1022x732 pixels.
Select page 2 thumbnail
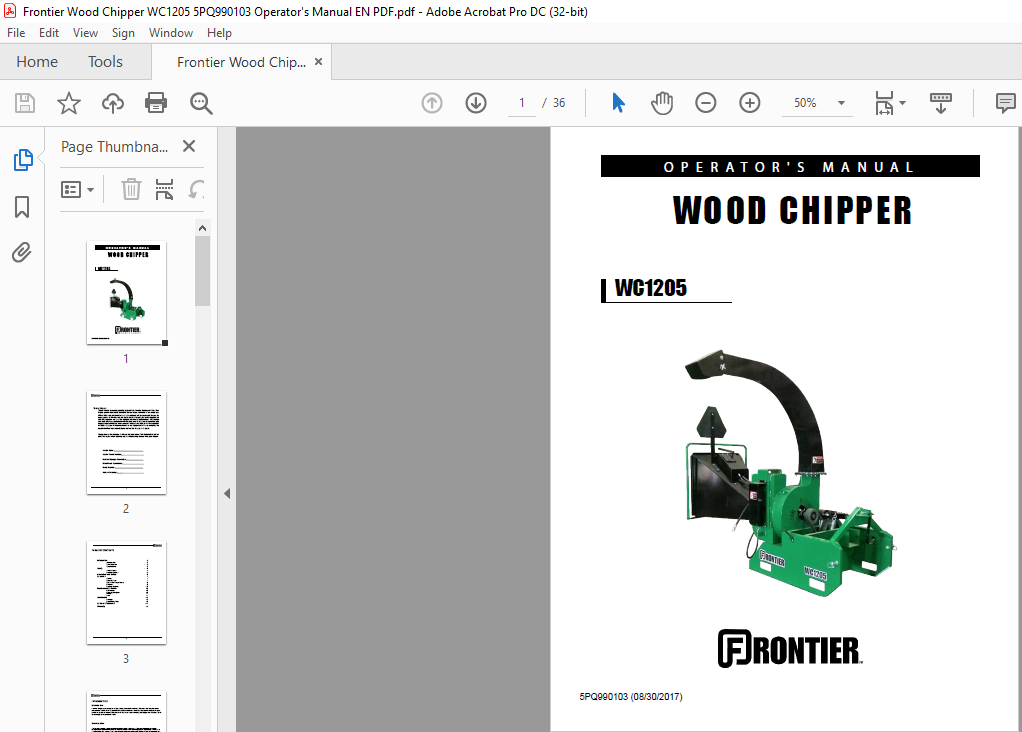click(126, 443)
